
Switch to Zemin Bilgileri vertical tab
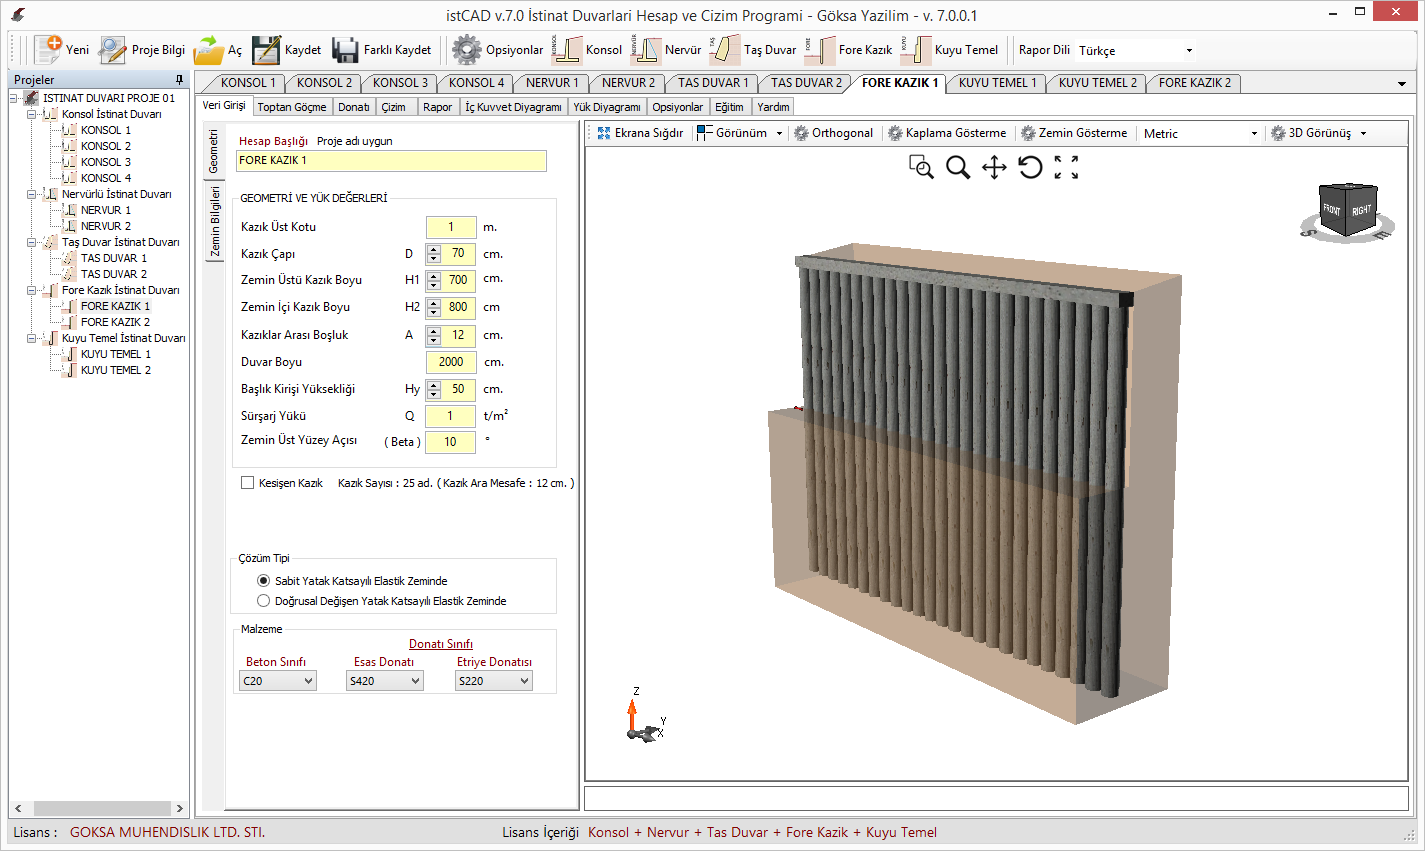[215, 221]
